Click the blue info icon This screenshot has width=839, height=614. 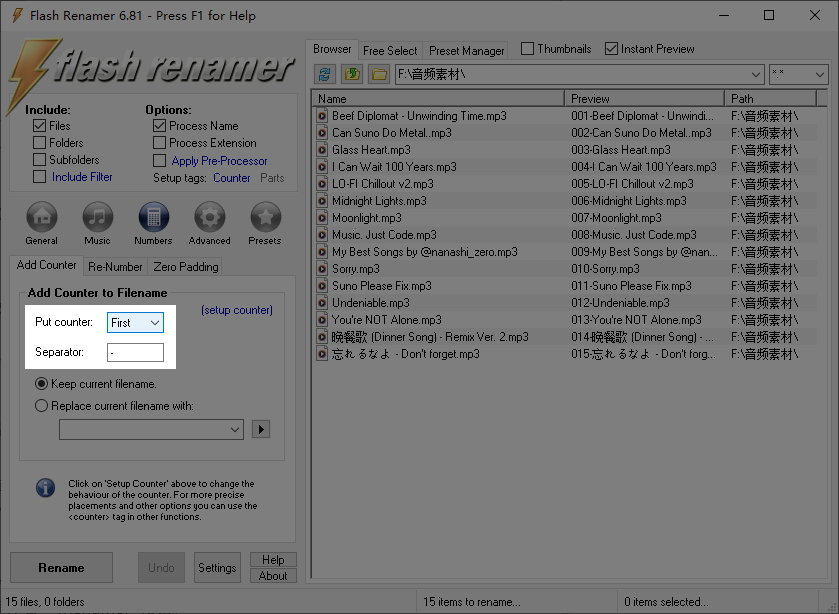tap(45, 488)
